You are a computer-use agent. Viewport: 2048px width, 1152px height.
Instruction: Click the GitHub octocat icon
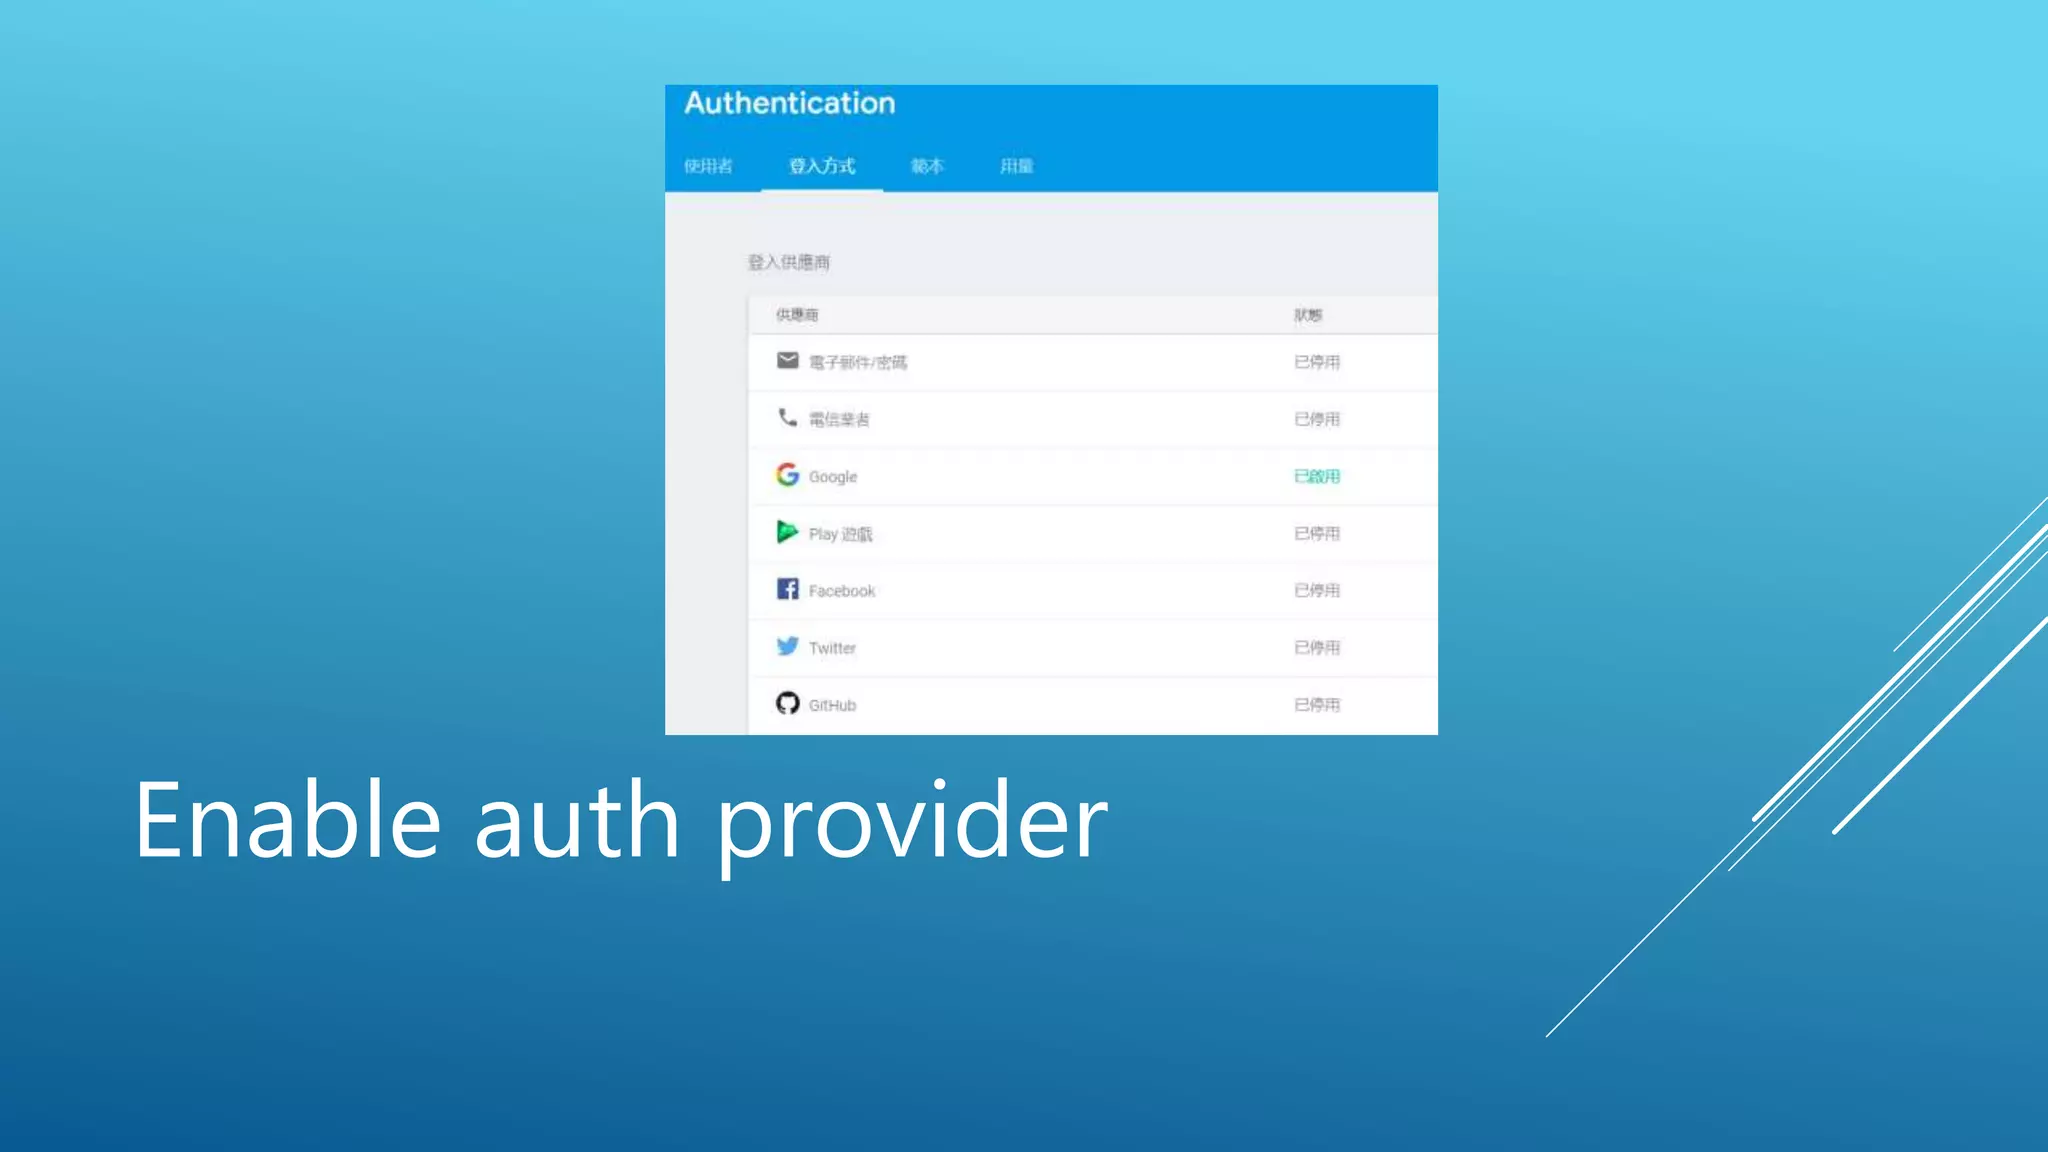pyautogui.click(x=788, y=703)
